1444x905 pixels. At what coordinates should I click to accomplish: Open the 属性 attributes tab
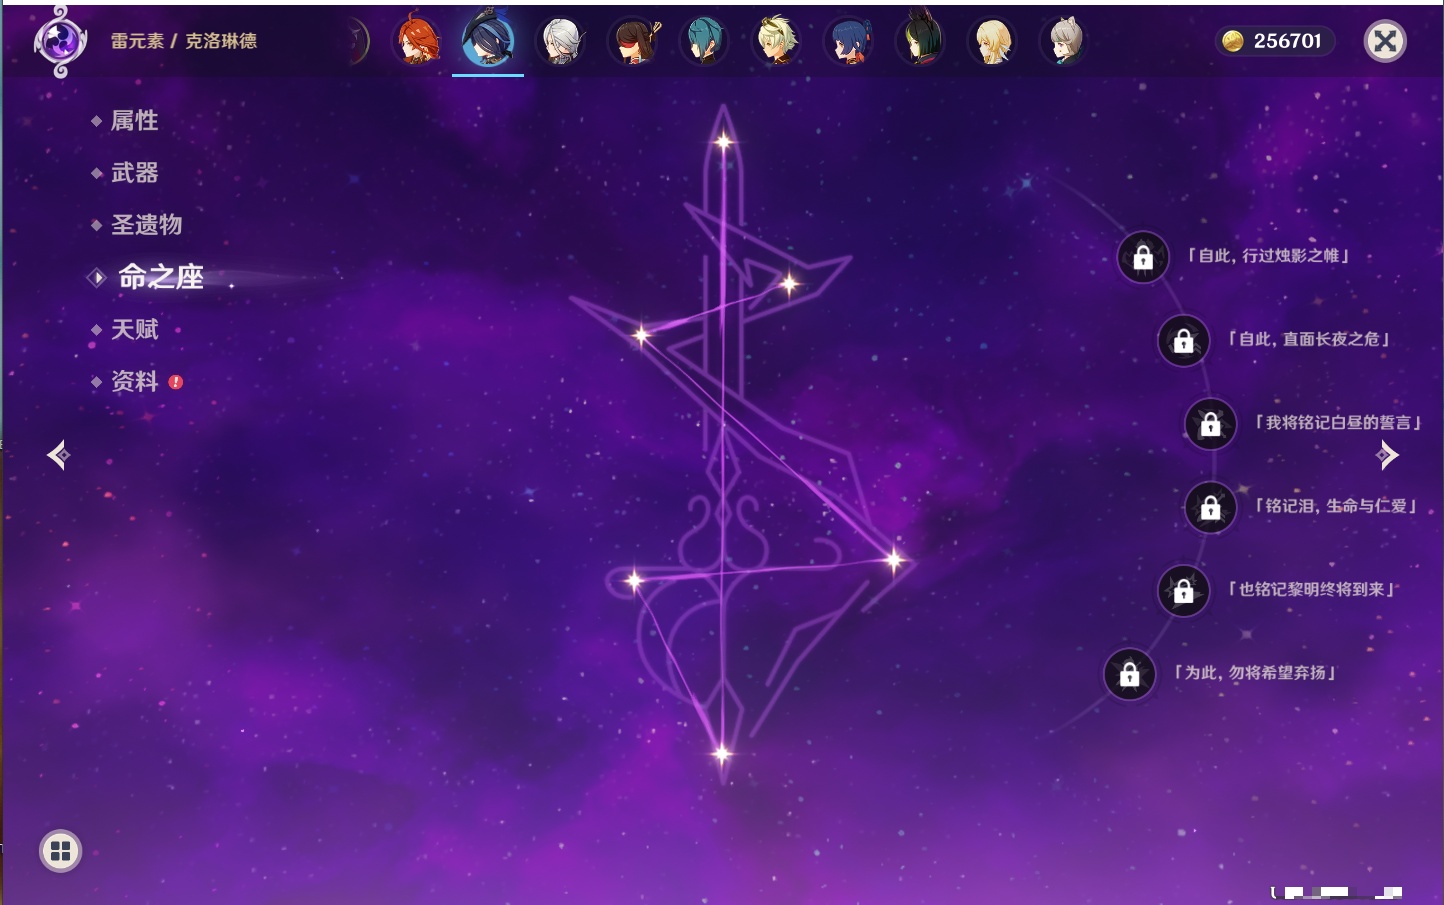(134, 121)
